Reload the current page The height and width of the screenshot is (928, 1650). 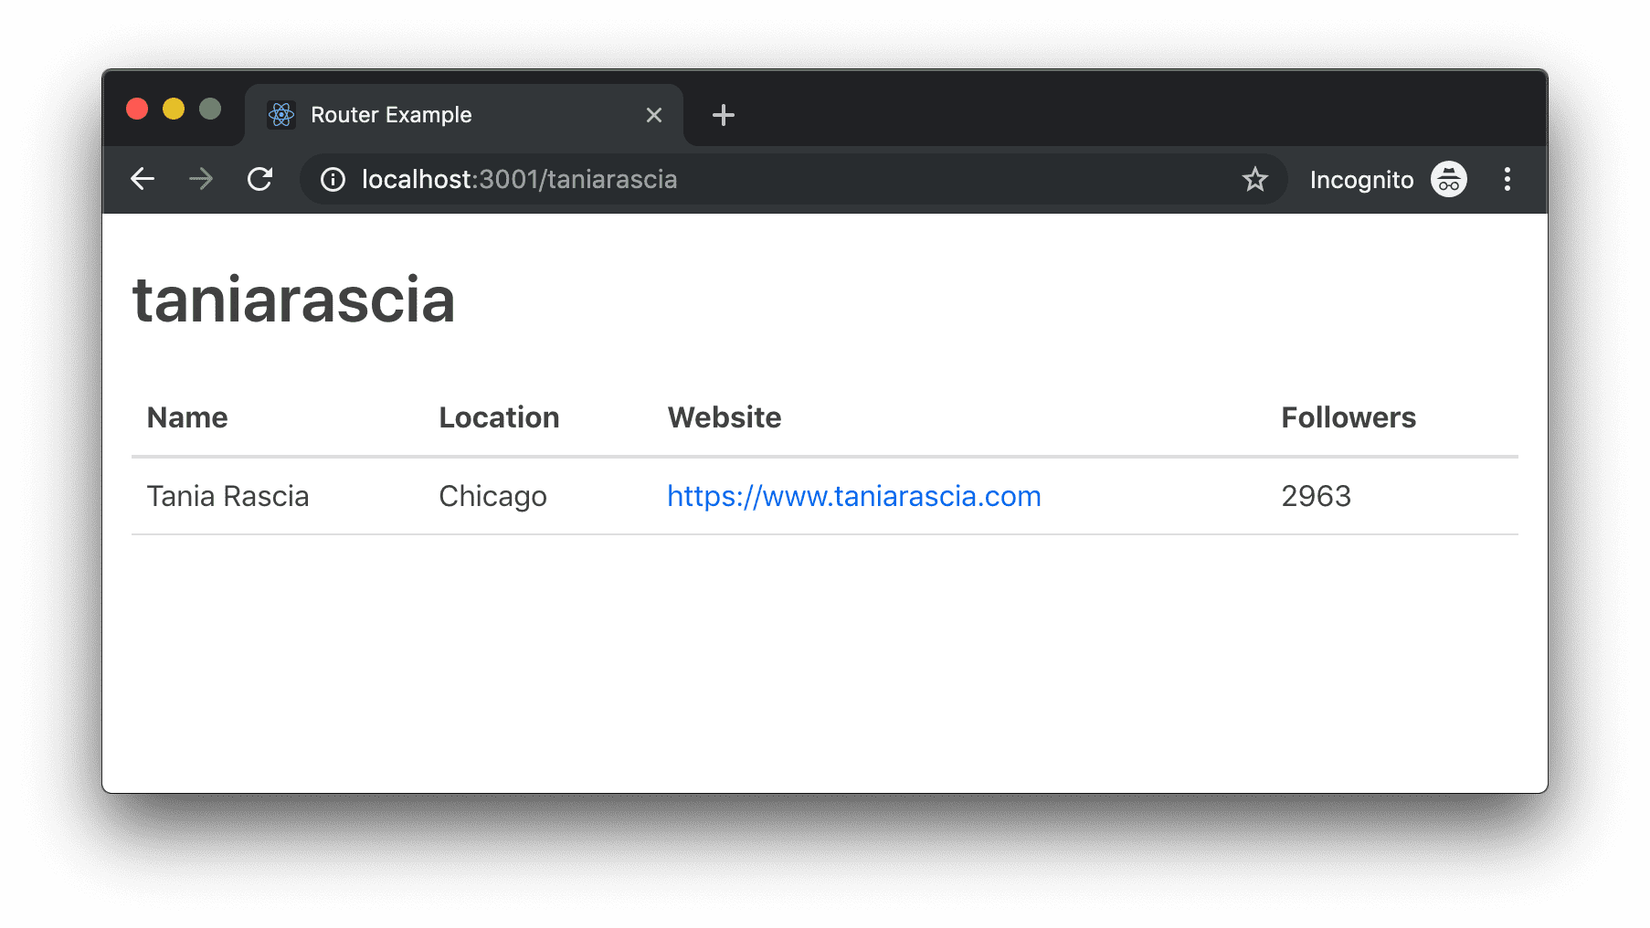point(260,179)
